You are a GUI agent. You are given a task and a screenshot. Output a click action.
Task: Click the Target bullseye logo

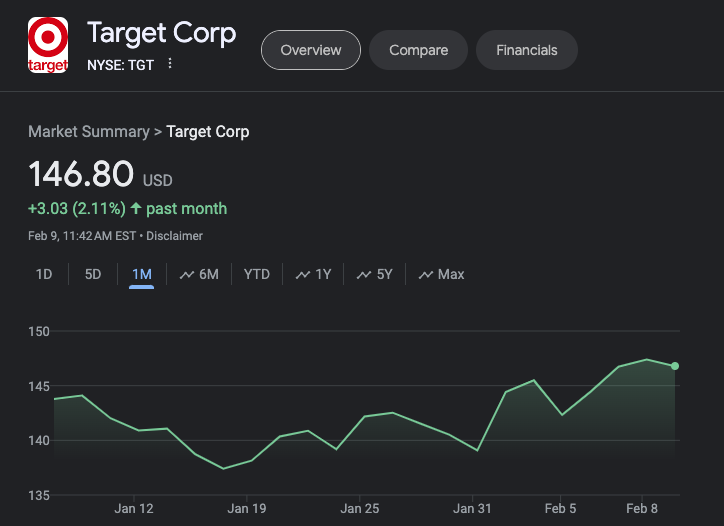47,45
